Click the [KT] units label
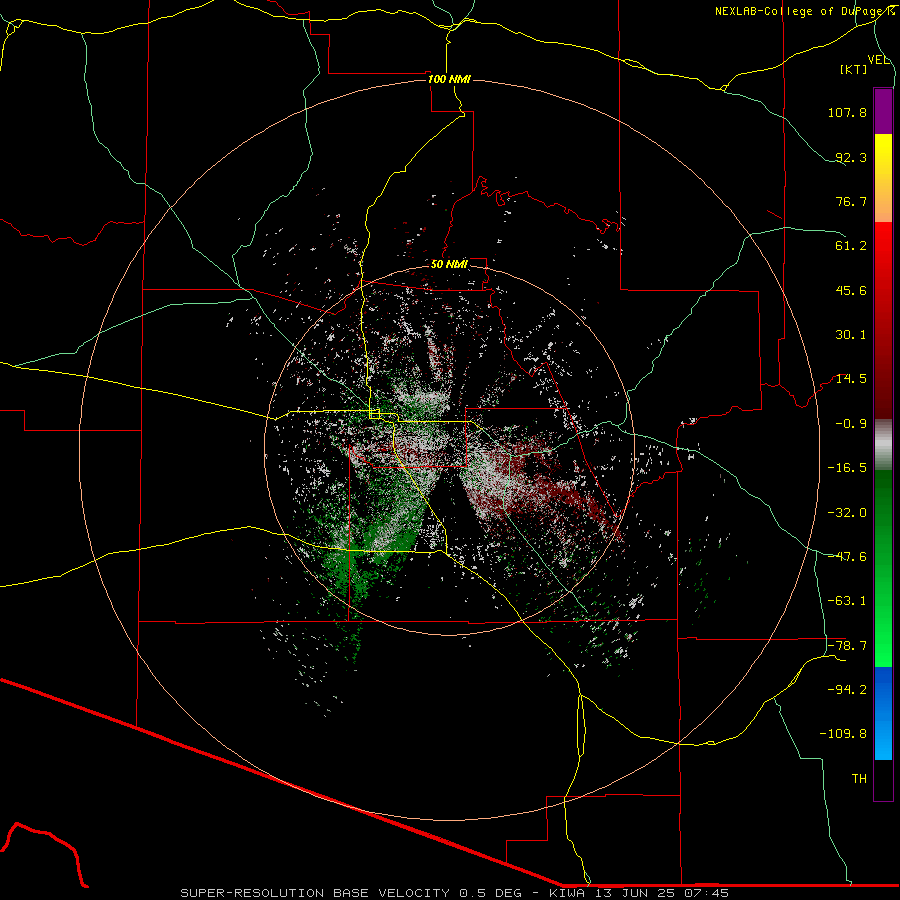This screenshot has height=900, width=900. 854,69
